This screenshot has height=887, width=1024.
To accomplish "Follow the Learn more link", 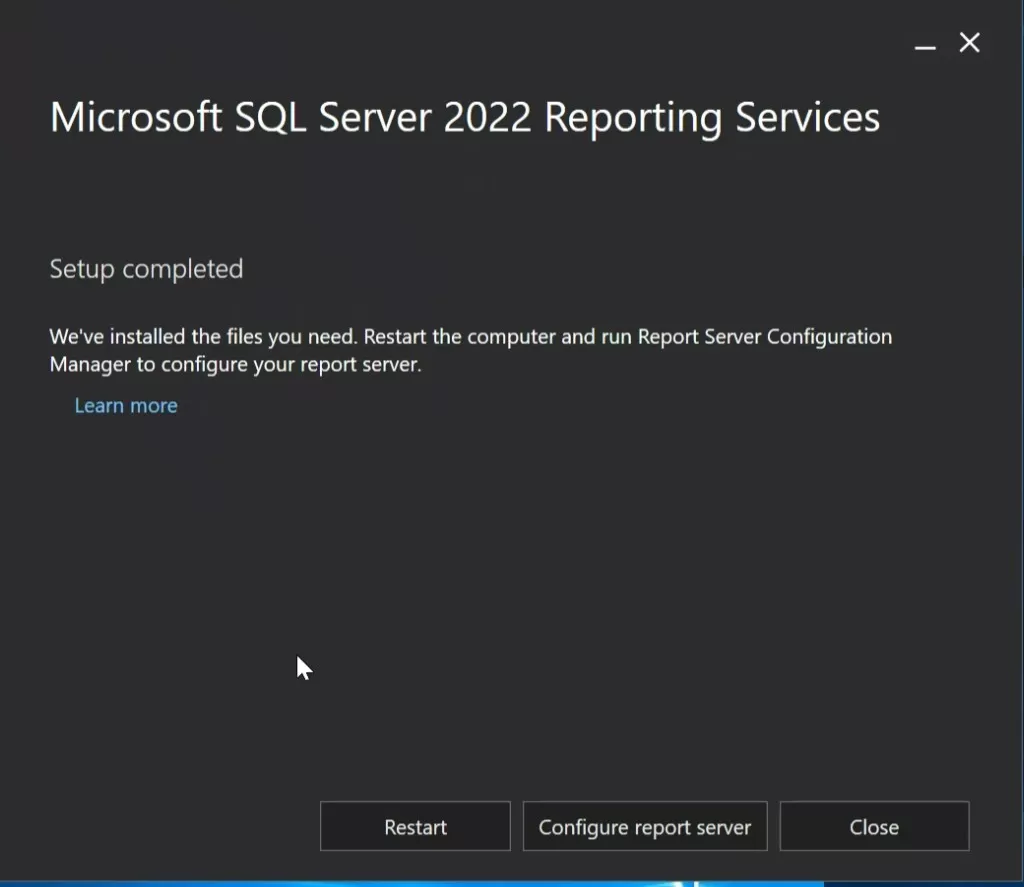I will pyautogui.click(x=126, y=406).
